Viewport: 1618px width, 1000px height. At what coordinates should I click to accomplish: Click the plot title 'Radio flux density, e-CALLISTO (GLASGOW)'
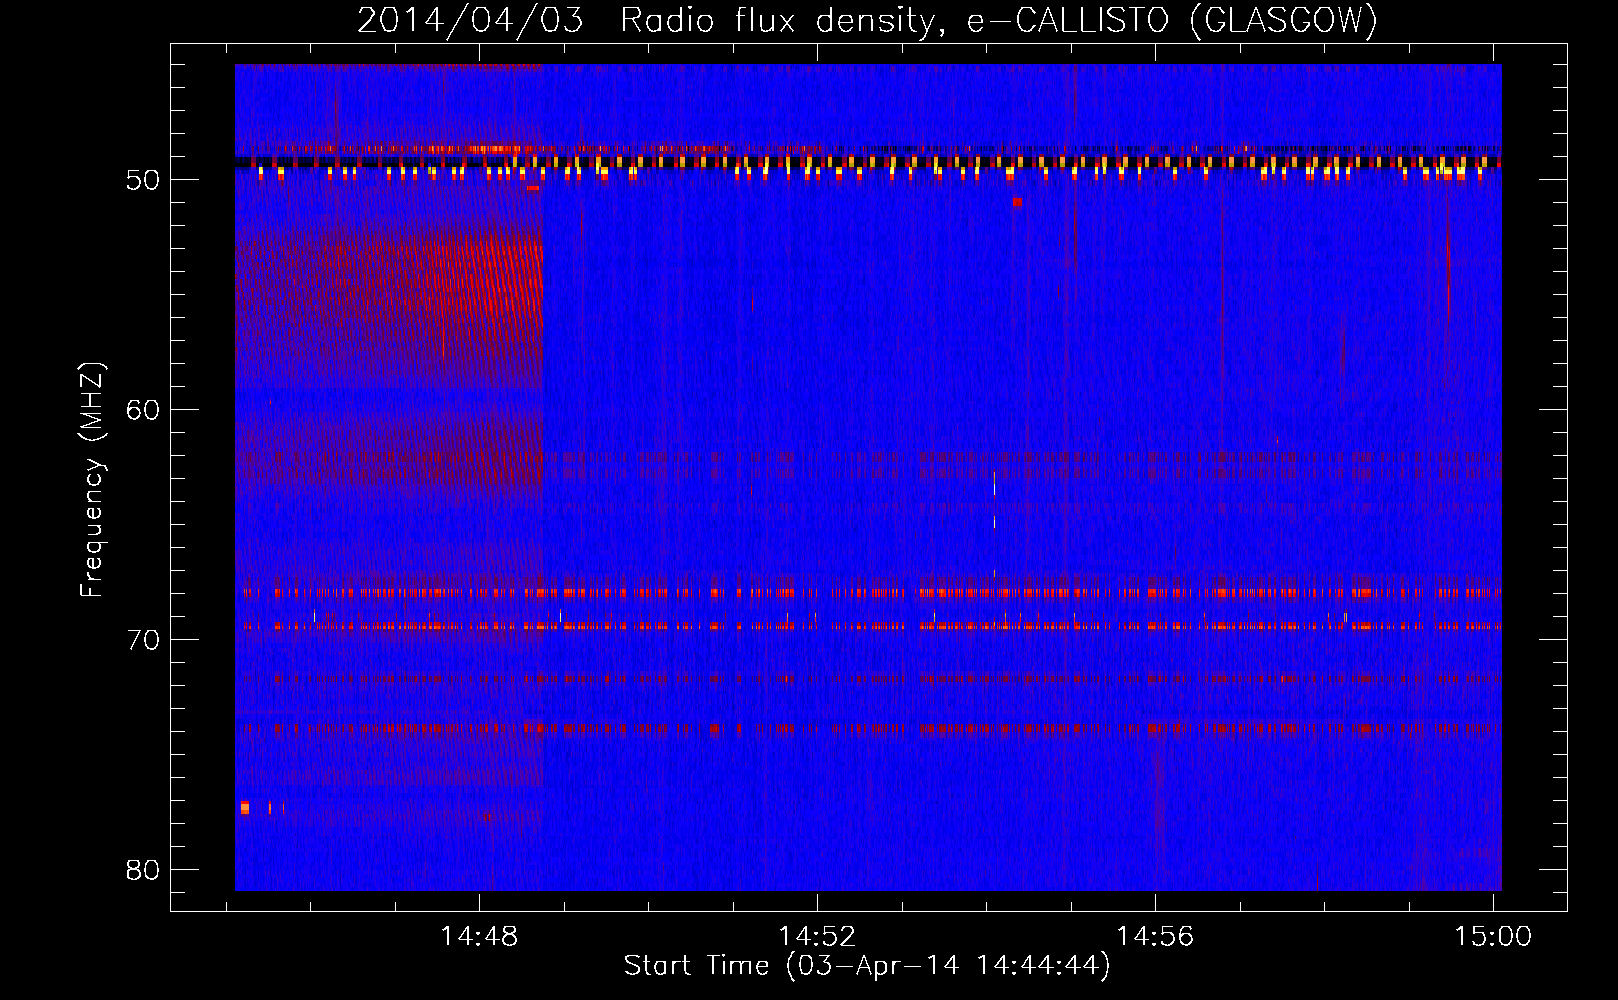[999, 21]
